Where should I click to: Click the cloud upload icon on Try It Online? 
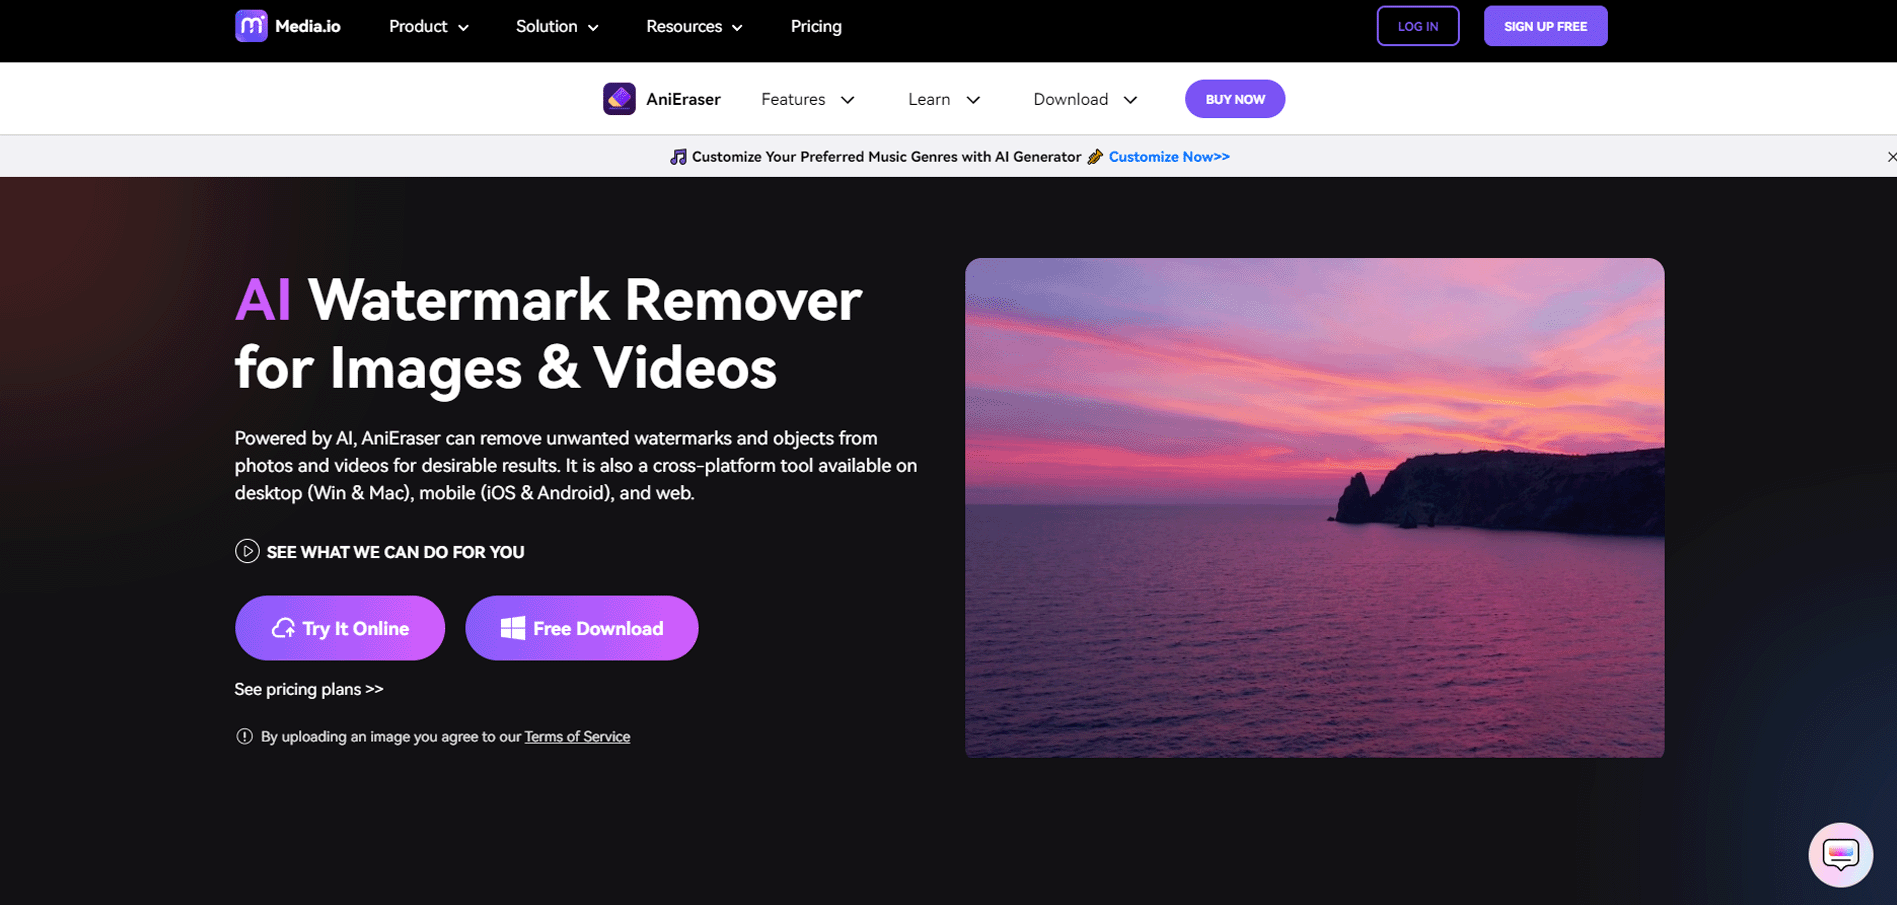[284, 628]
